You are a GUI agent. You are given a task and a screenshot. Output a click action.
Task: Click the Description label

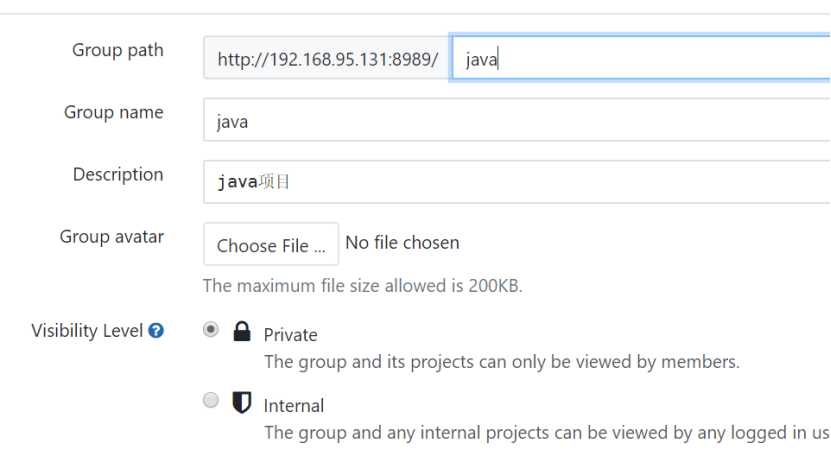click(x=118, y=174)
